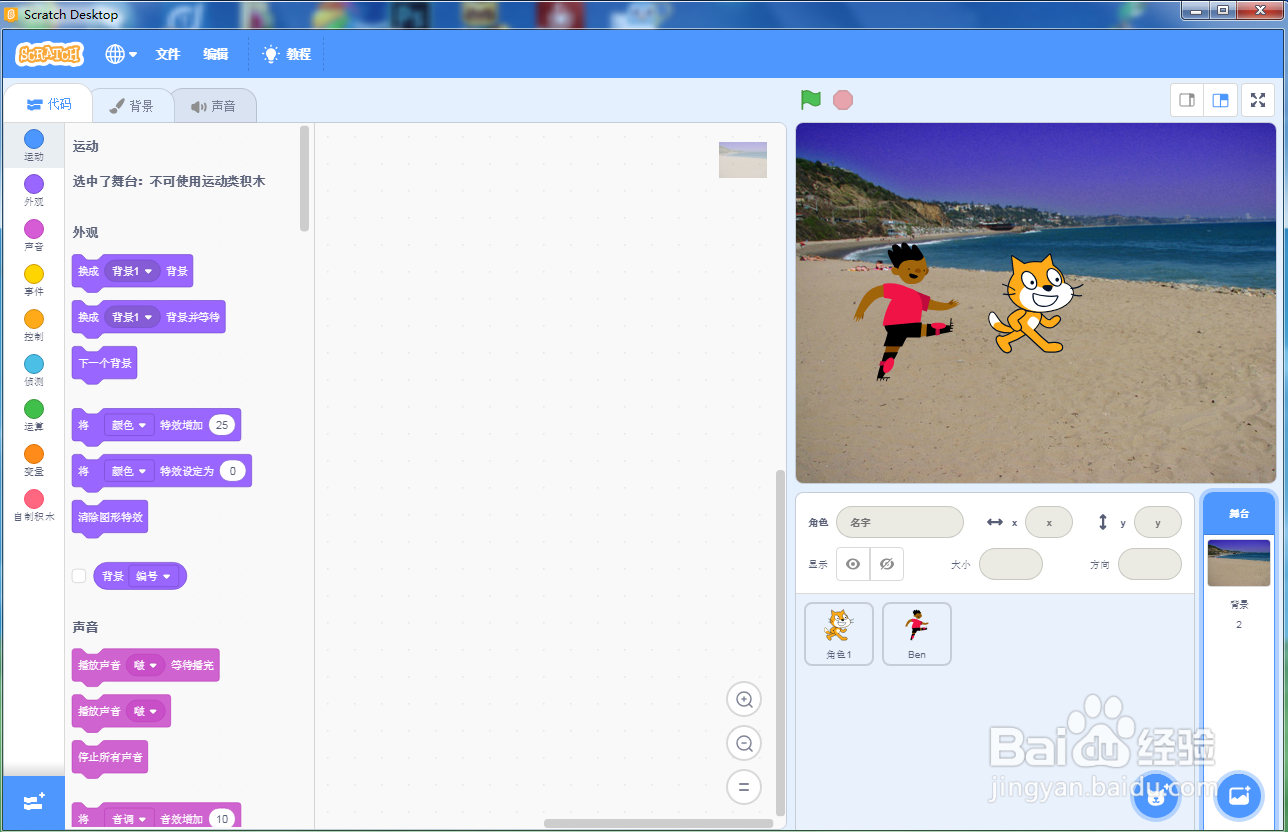Click the 停止所有声音 block
The image size is (1288, 832).
pyautogui.click(x=110, y=757)
